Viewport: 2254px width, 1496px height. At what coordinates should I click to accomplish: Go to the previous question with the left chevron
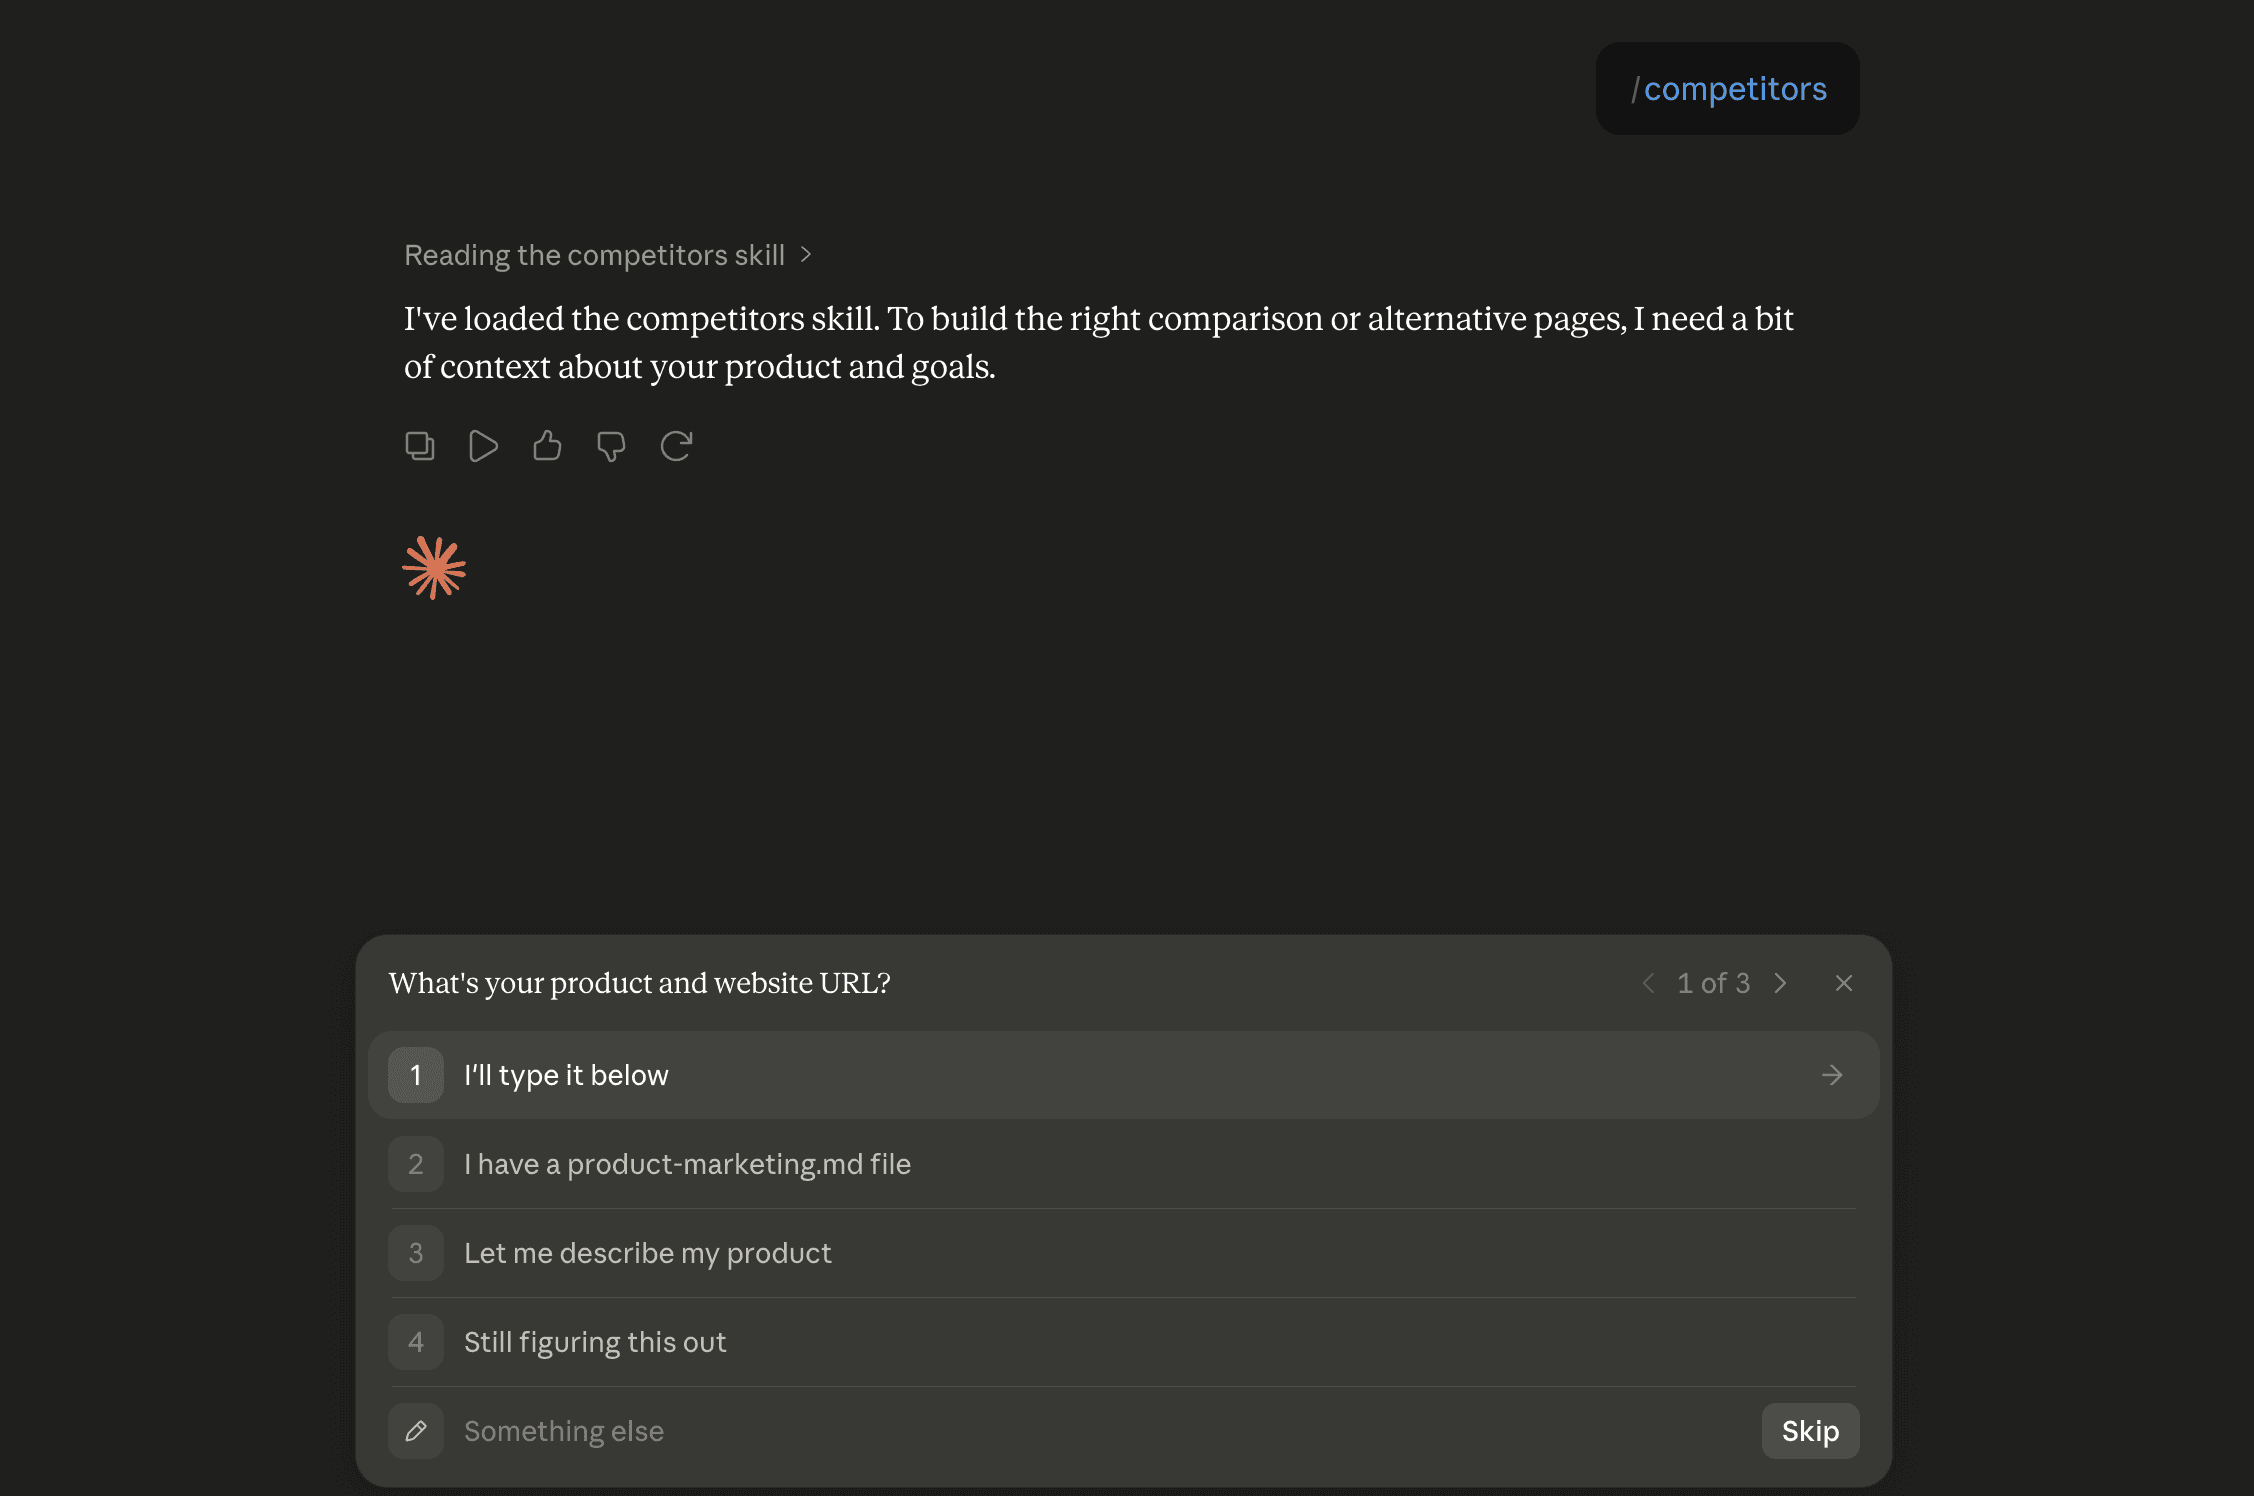(1648, 983)
